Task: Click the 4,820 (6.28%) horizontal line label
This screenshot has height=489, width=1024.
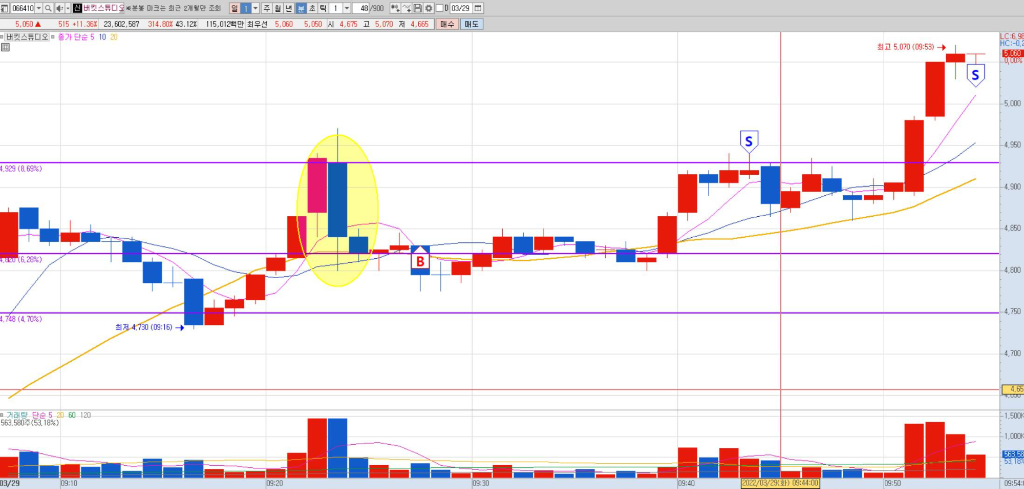Action: (x=21, y=259)
